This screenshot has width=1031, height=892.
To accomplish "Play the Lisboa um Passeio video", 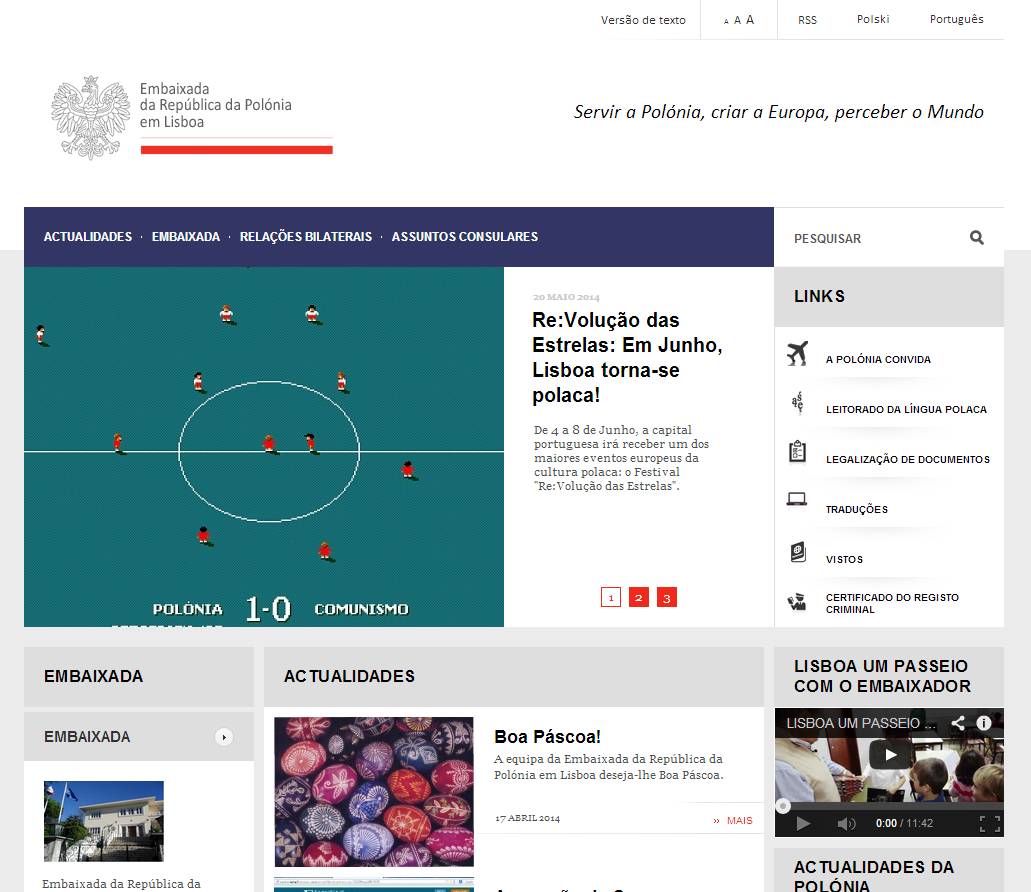I will (889, 755).
